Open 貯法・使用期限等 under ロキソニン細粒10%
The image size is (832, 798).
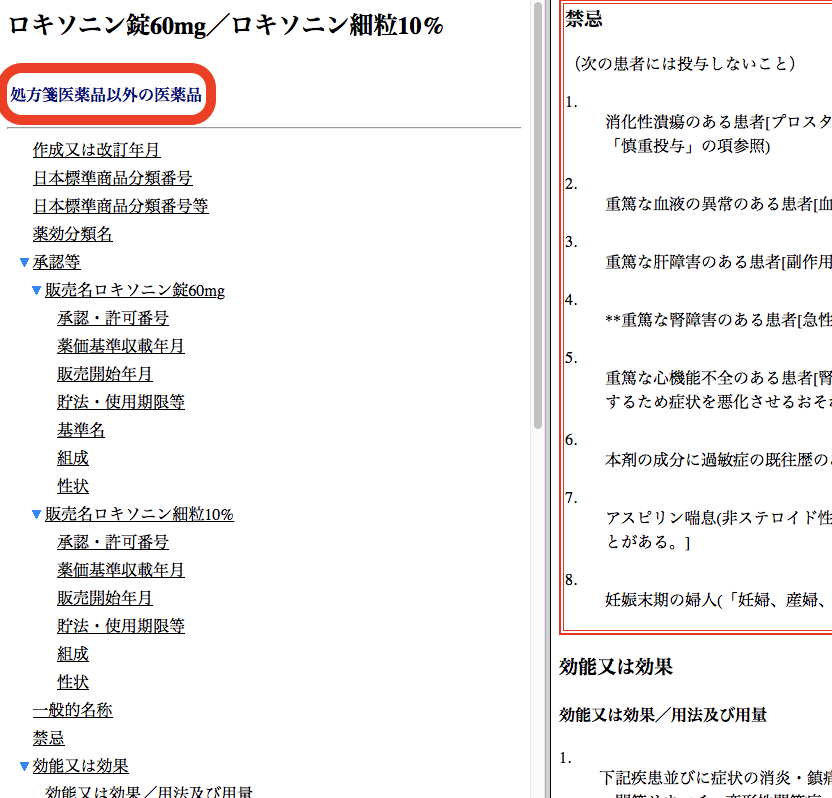pos(121,626)
